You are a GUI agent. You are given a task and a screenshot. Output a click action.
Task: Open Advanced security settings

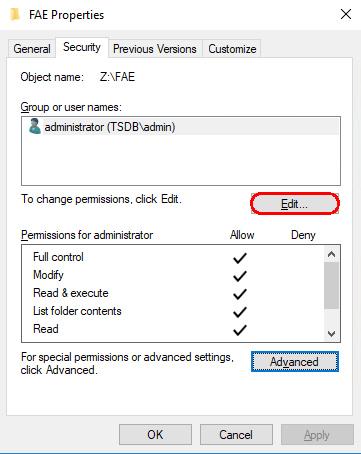(295, 362)
